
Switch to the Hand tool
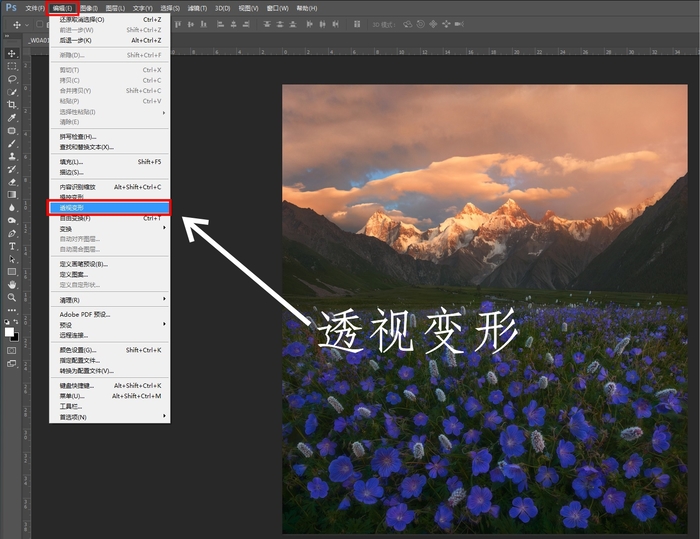(x=12, y=285)
